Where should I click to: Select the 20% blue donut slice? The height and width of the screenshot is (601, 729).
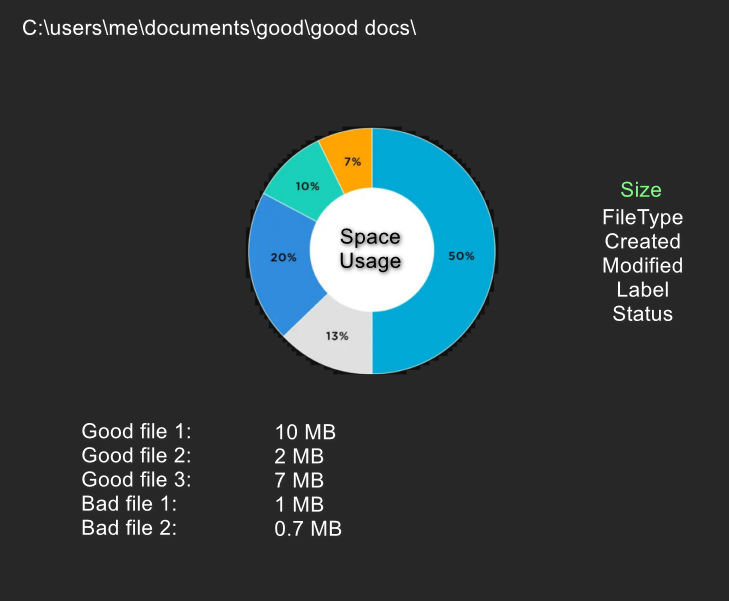[x=282, y=257]
